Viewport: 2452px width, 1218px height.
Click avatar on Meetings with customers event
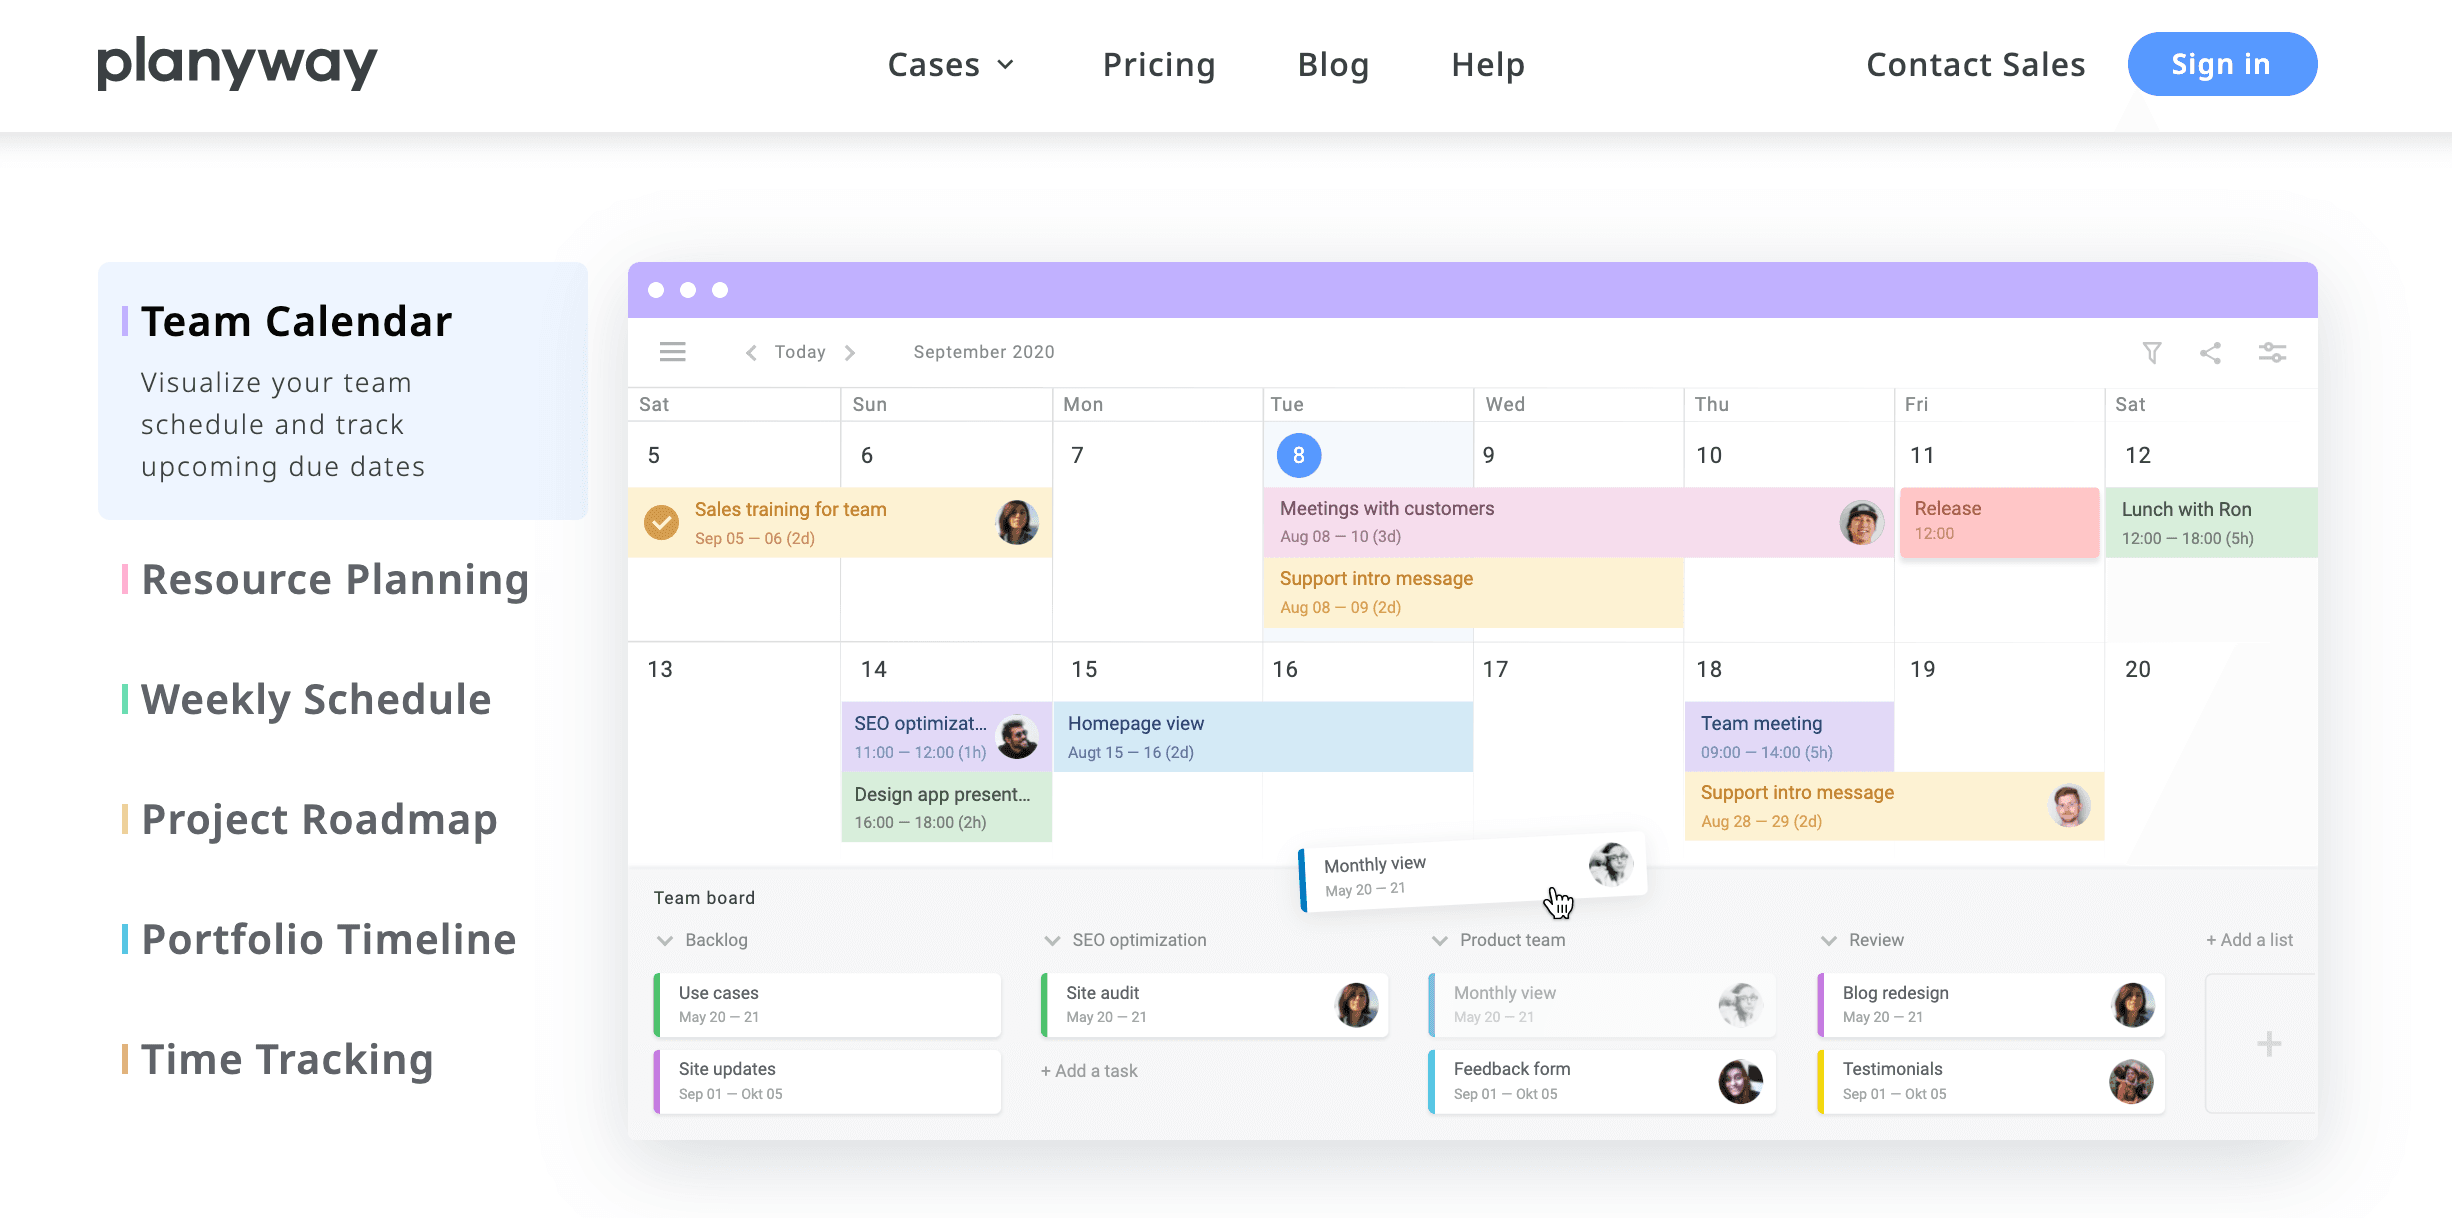click(1861, 522)
